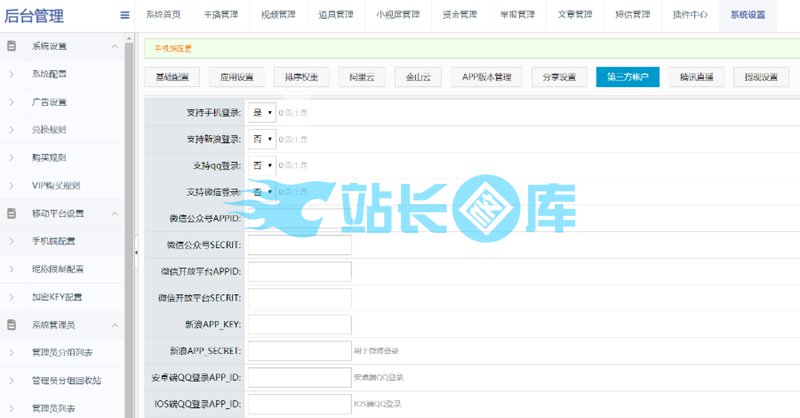The image size is (800, 418).
Task: Click the chevron icon before 管理员分组列表
Action: pyautogui.click(x=11, y=353)
